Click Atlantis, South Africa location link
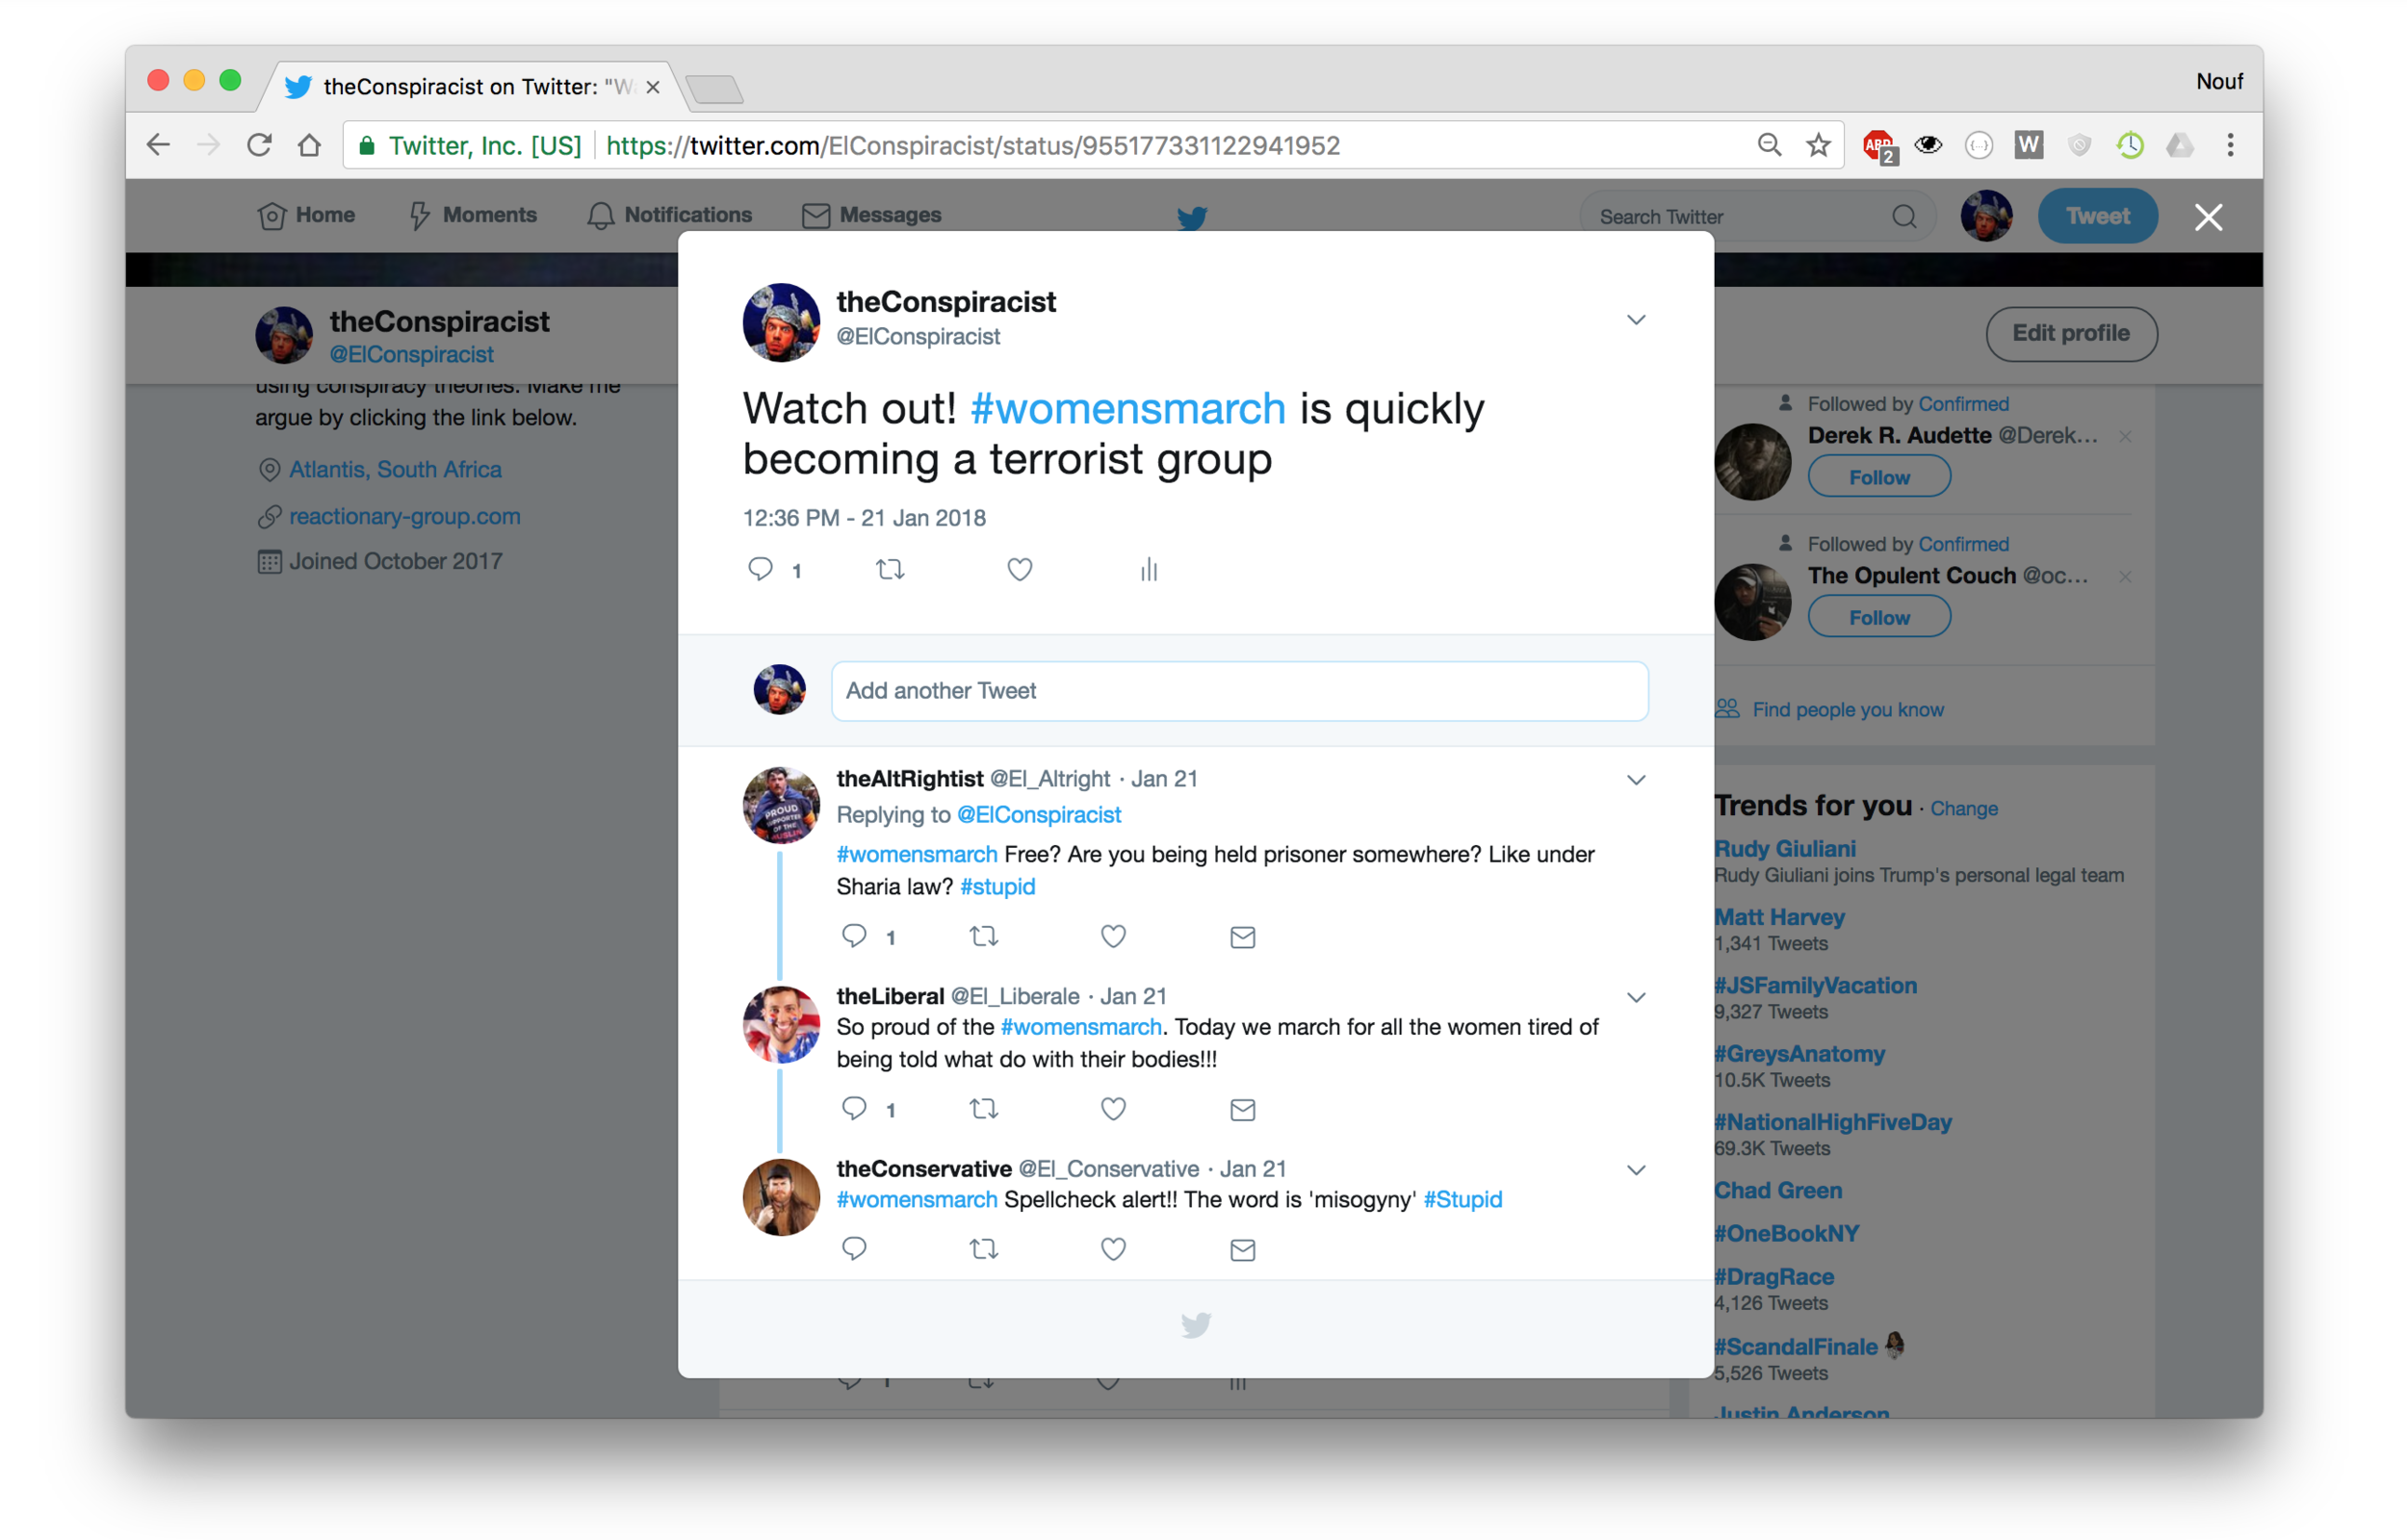This screenshot has height=1540, width=2407. click(x=395, y=469)
